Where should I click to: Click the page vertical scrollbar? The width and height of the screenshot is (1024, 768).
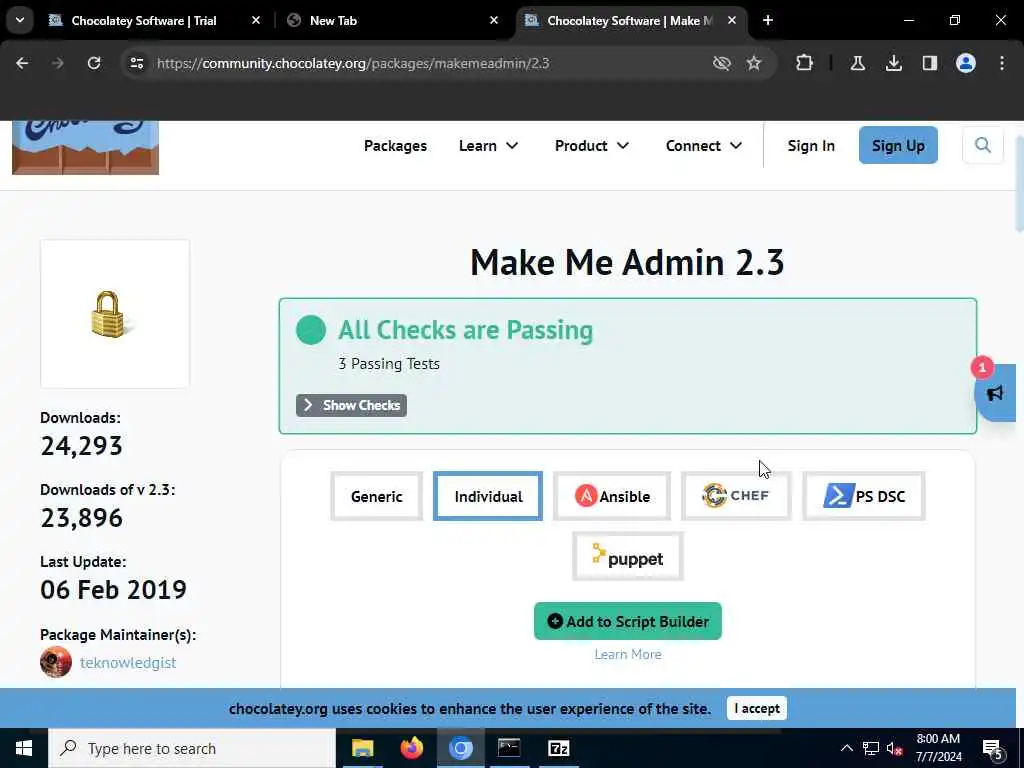tap(1019, 183)
